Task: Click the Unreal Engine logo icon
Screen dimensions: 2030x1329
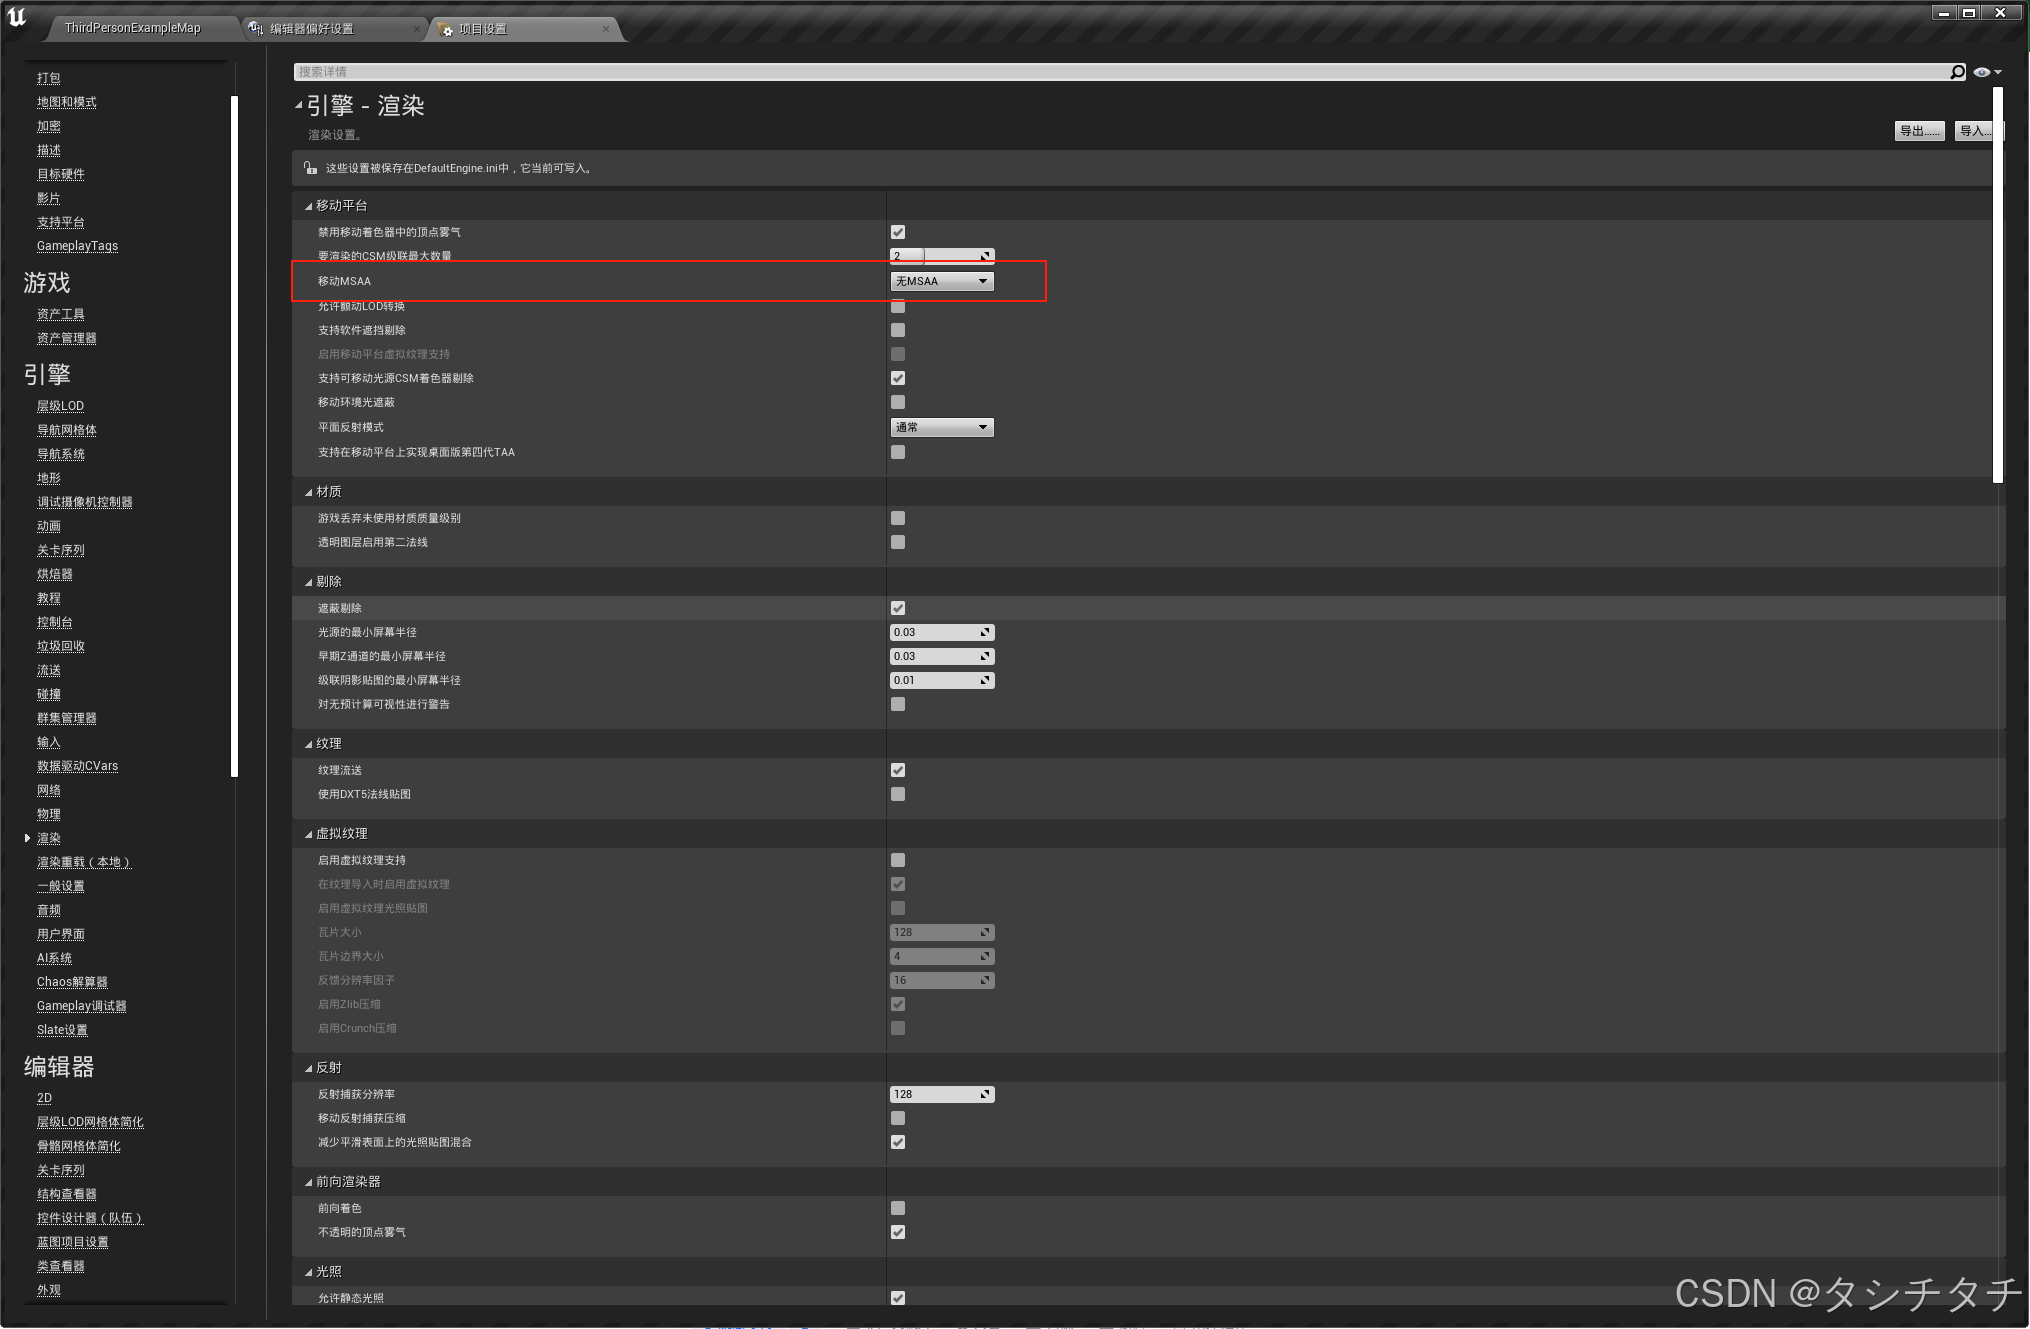Action: point(16,17)
